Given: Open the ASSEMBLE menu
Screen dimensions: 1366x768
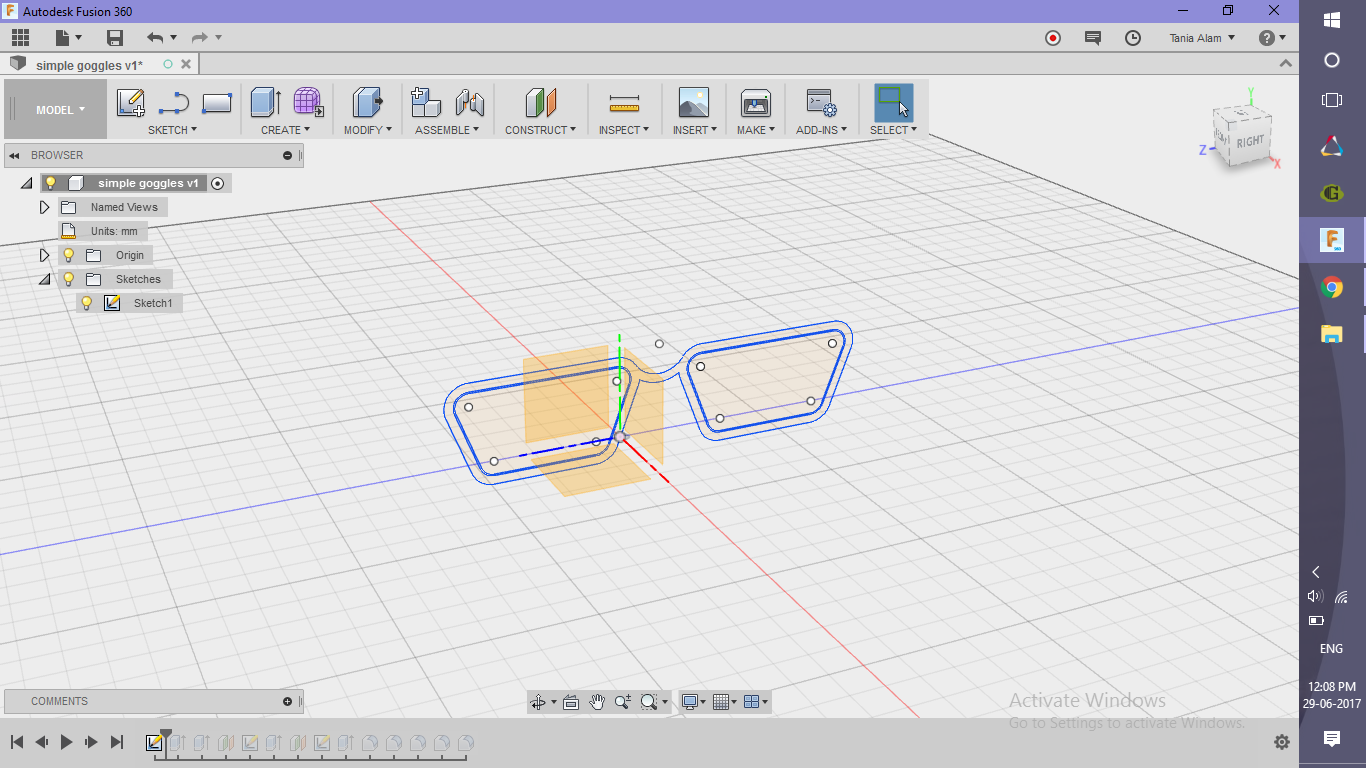Looking at the screenshot, I should pos(447,130).
